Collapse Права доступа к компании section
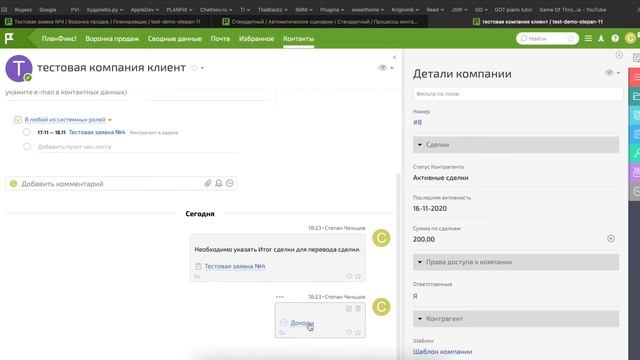The image size is (640, 360). point(516,262)
